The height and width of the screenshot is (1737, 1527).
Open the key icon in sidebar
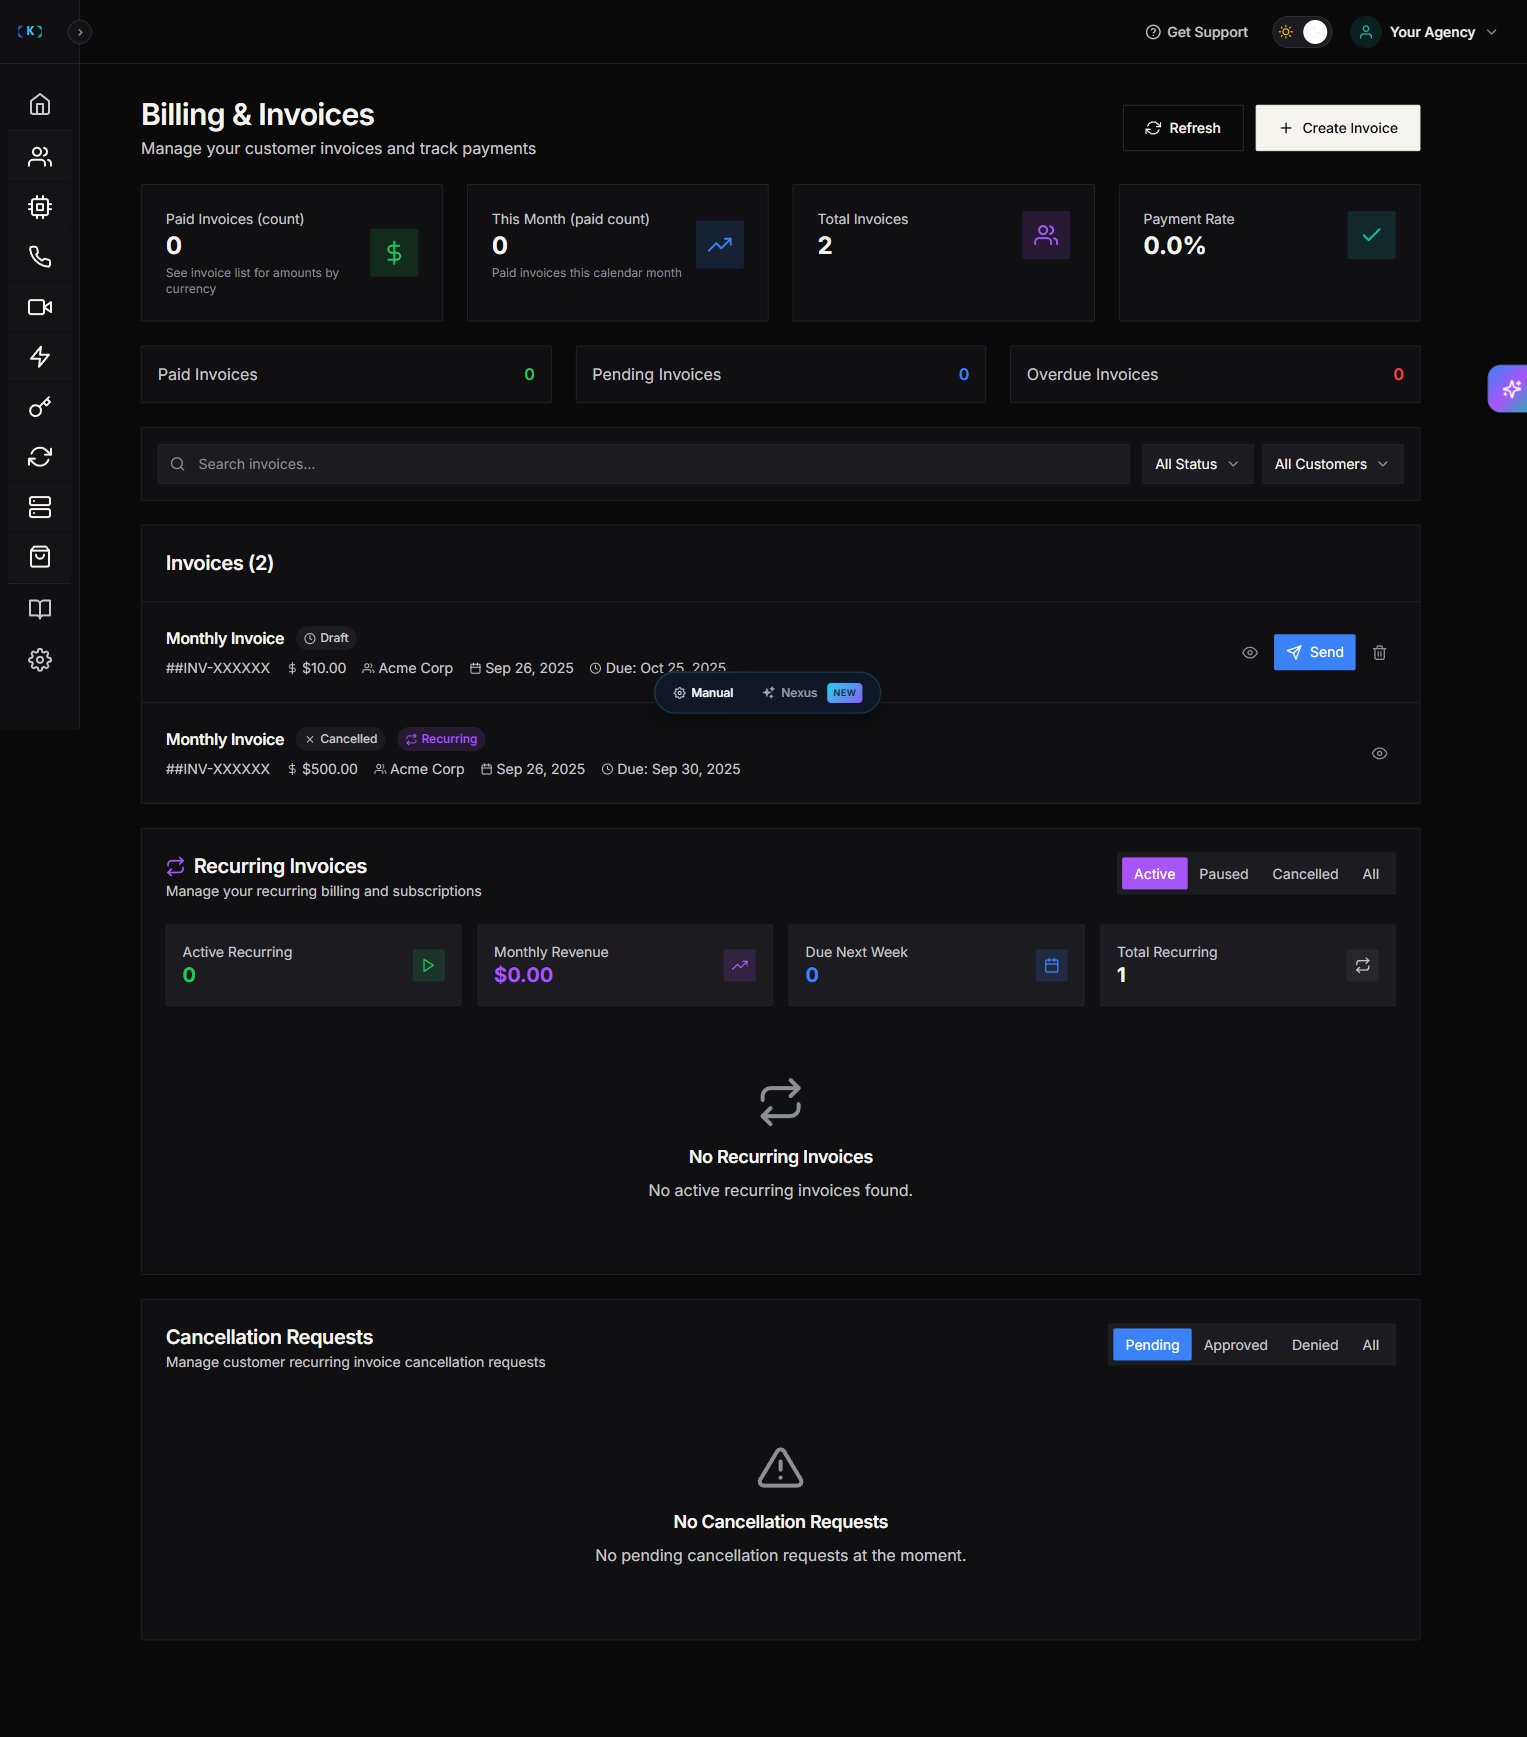(40, 407)
